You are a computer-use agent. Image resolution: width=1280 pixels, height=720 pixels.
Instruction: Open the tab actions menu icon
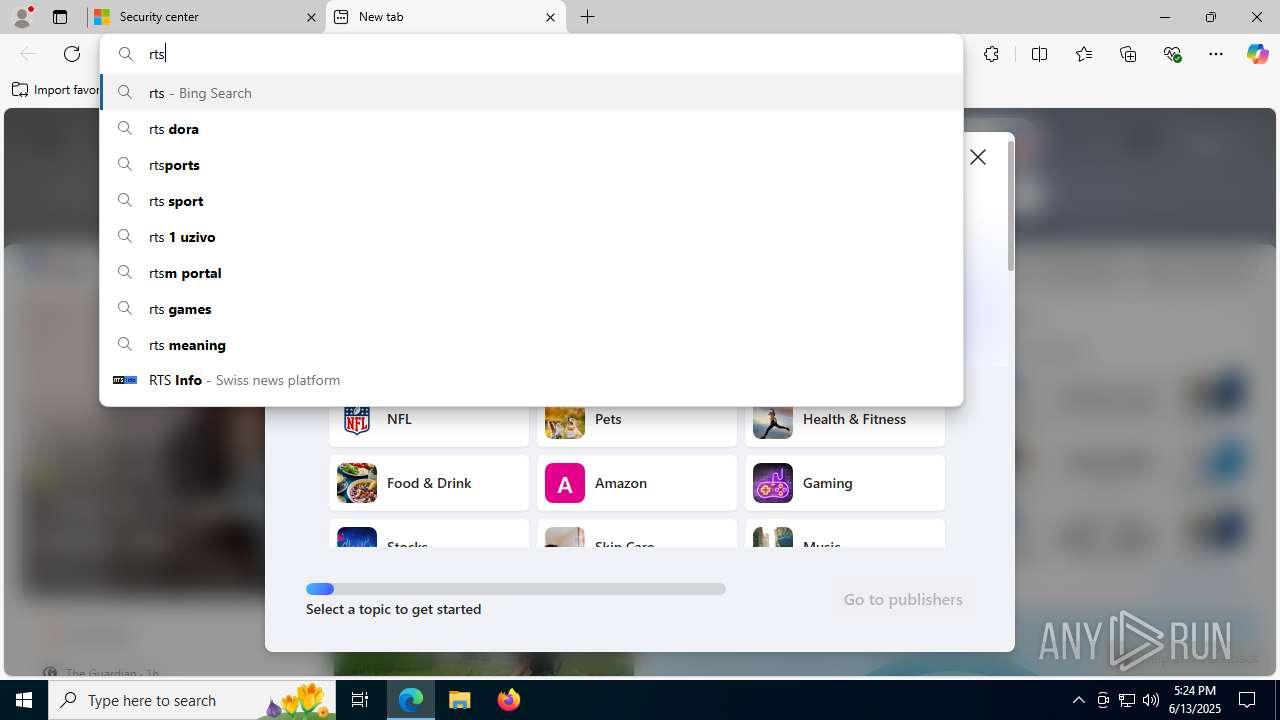click(60, 17)
